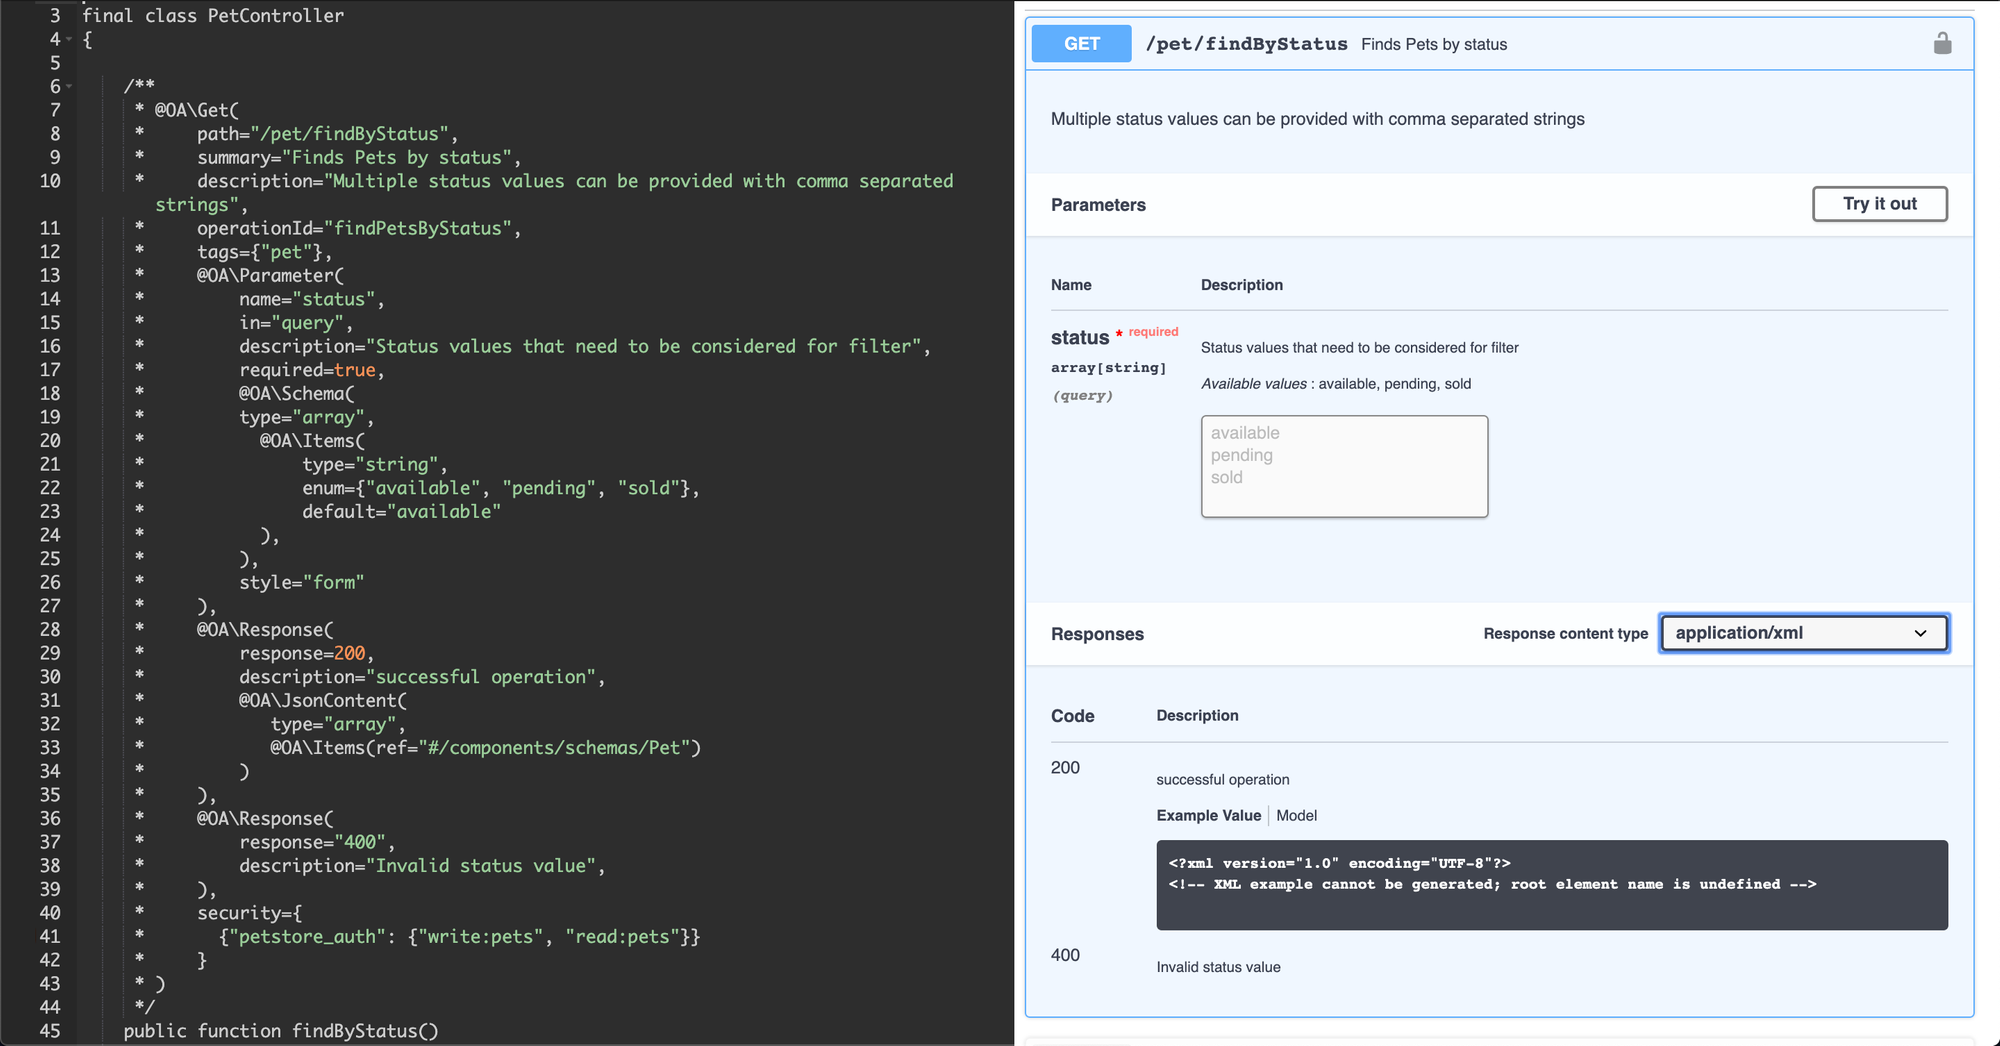Select 'pending' in status list box
The width and height of the screenshot is (2000, 1046).
point(1242,455)
